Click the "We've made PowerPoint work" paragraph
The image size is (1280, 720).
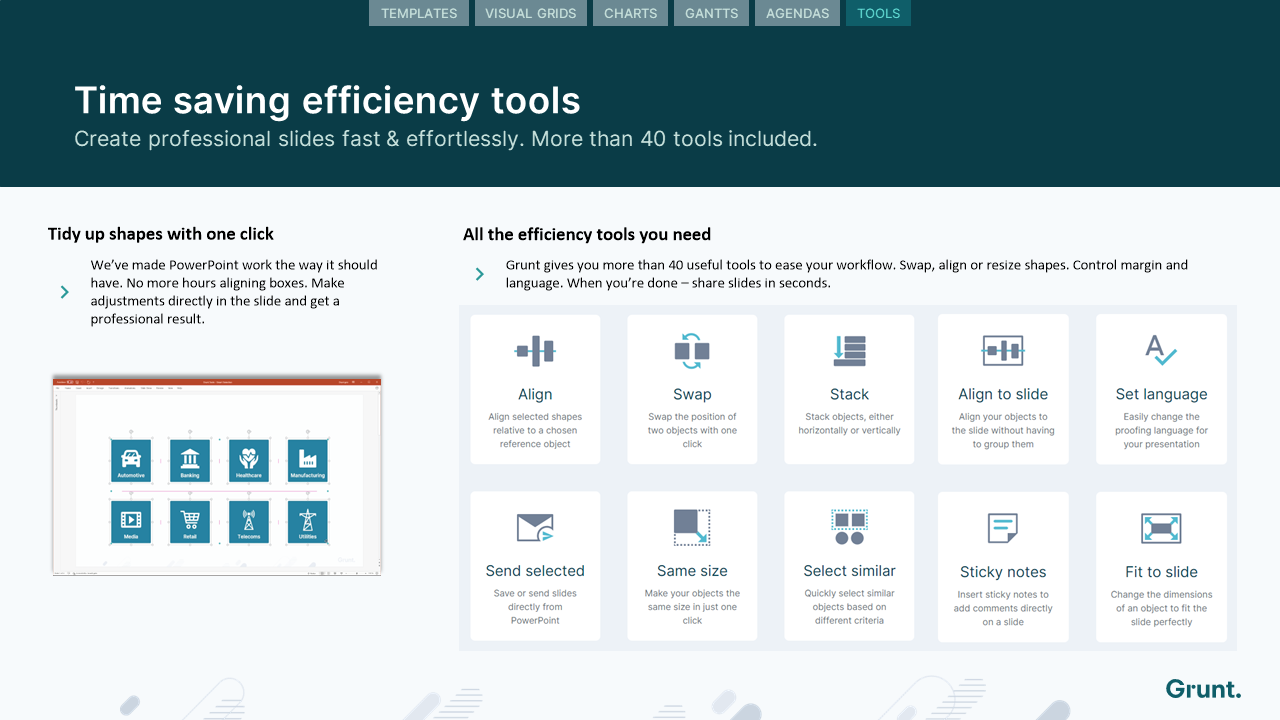click(x=234, y=292)
